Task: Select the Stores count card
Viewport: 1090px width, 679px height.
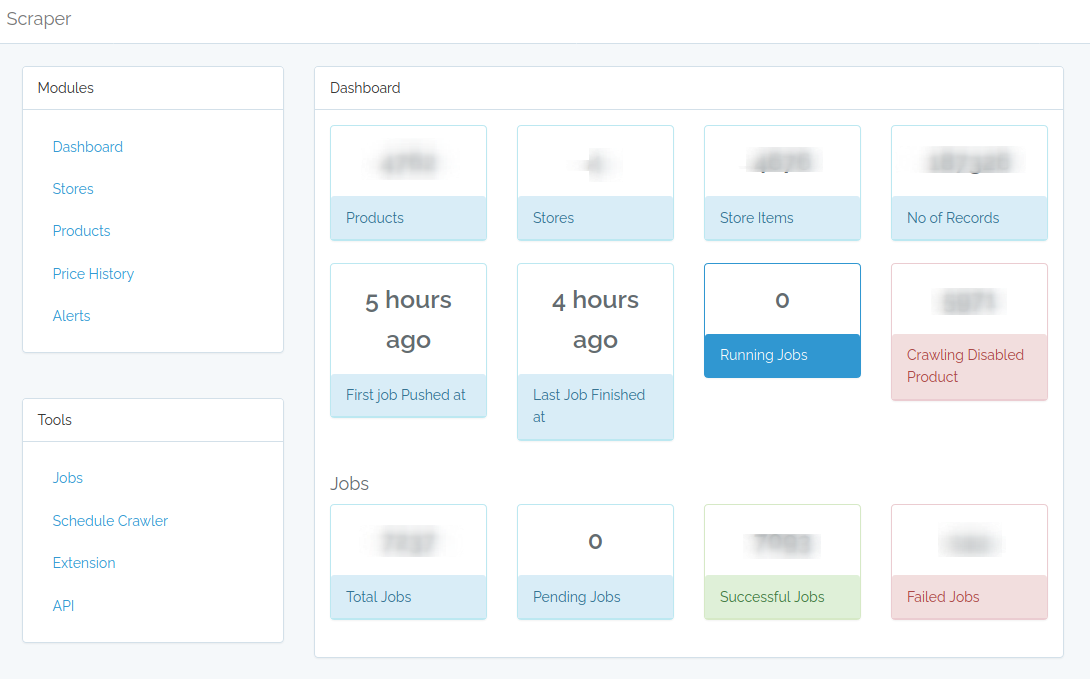Action: pyautogui.click(x=595, y=183)
